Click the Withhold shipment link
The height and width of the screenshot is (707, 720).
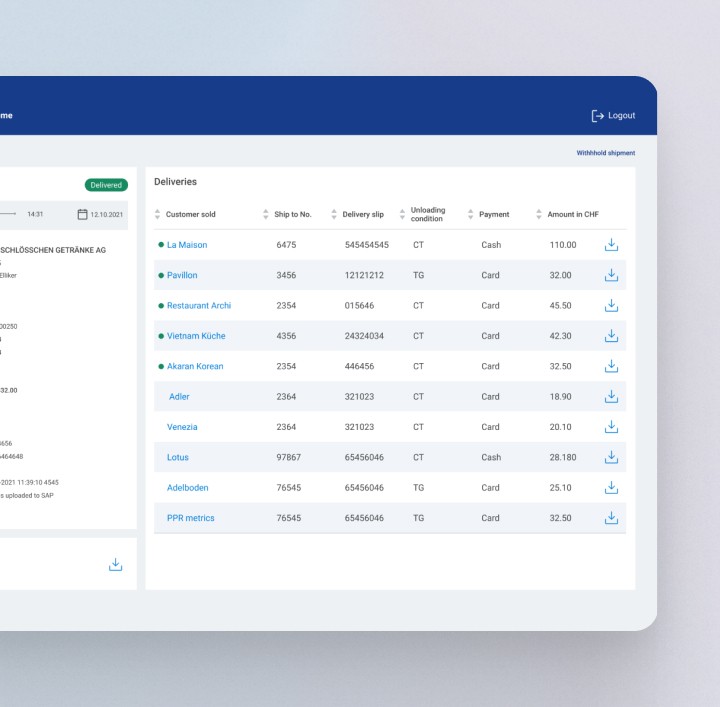pyautogui.click(x=606, y=153)
